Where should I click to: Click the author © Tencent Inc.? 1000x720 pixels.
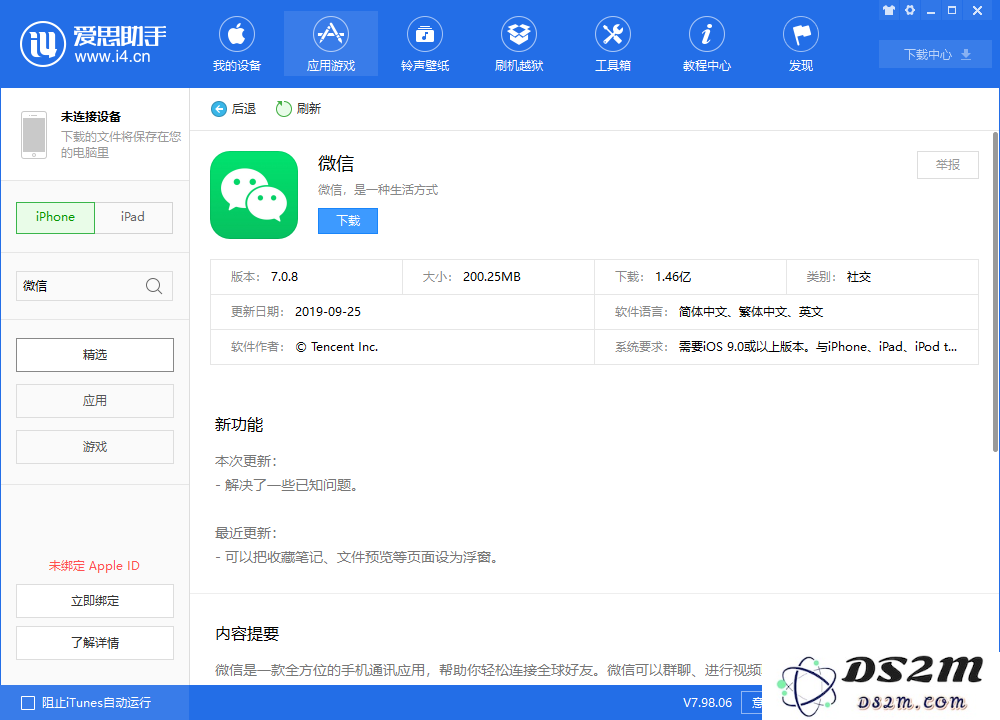(337, 347)
